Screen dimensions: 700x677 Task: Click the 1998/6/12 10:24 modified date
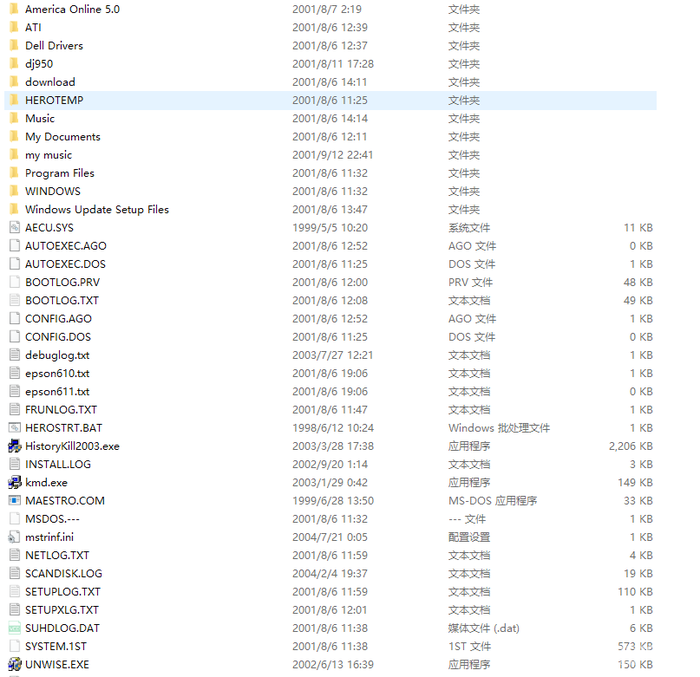(x=333, y=428)
